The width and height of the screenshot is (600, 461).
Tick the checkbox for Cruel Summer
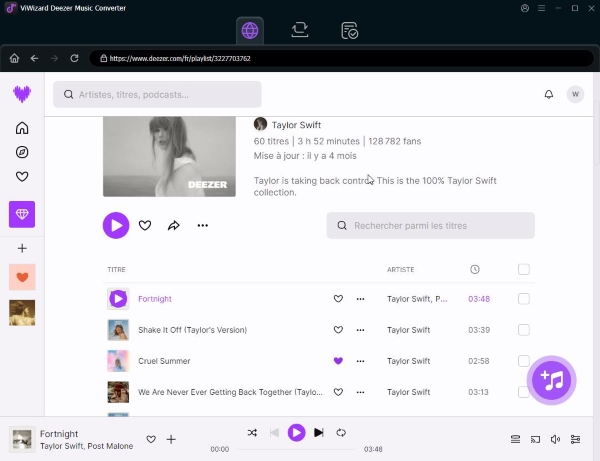point(524,361)
